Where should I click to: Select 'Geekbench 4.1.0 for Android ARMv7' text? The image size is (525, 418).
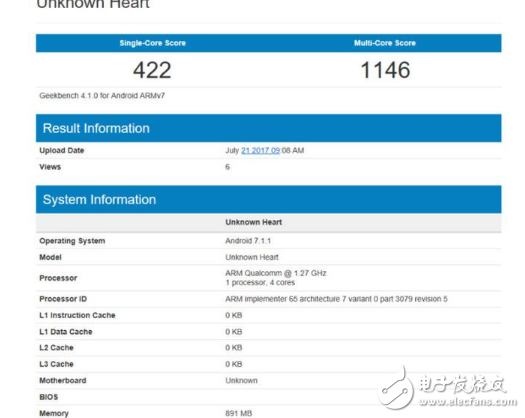pos(102,96)
